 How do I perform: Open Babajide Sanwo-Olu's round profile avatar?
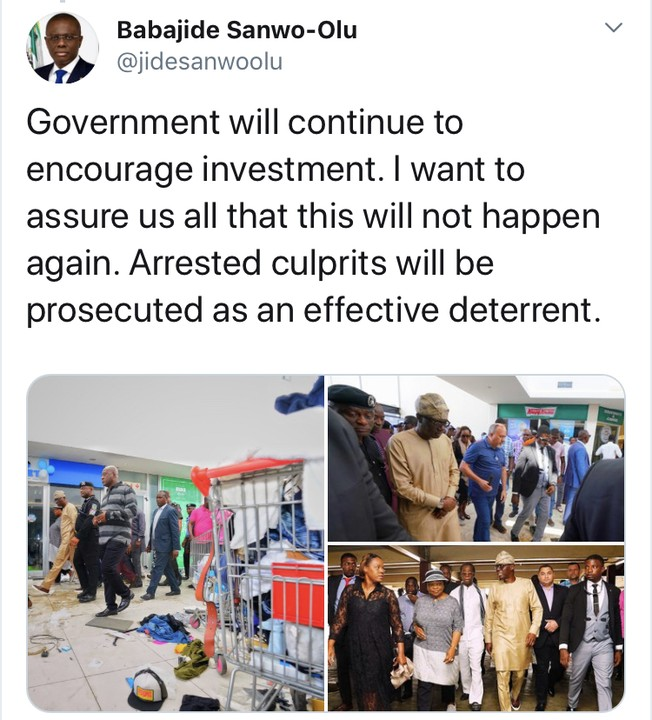click(x=62, y=47)
